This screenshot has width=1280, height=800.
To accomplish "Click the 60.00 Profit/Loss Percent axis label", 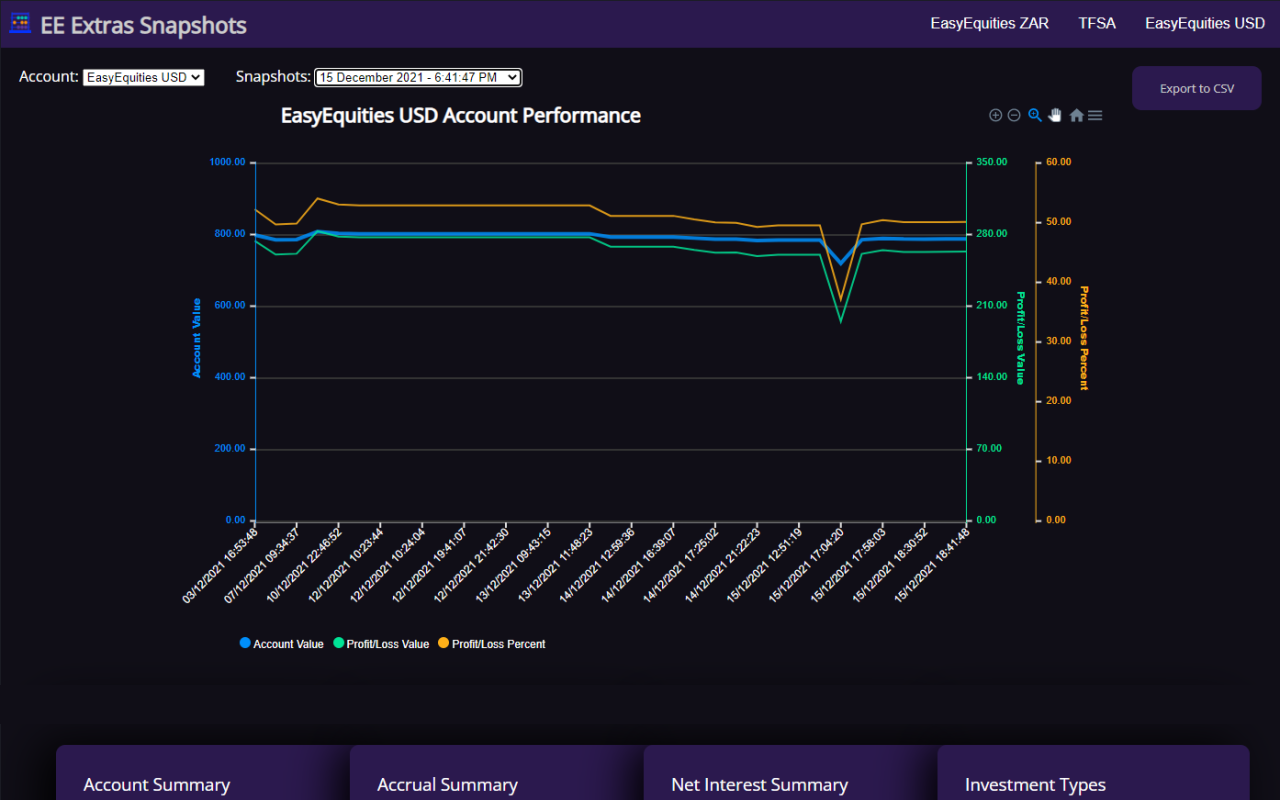I will pyautogui.click(x=1058, y=162).
